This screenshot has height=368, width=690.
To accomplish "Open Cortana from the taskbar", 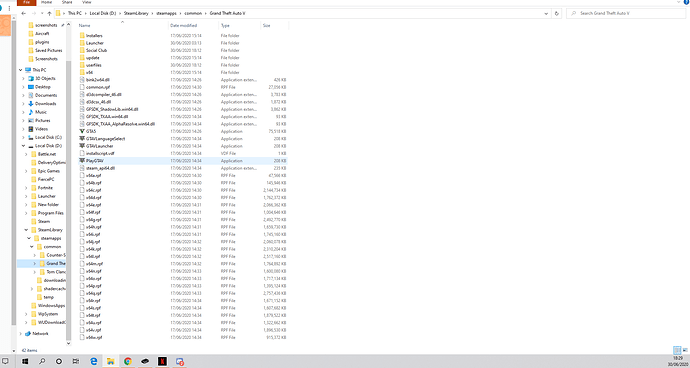I will tap(59, 361).
